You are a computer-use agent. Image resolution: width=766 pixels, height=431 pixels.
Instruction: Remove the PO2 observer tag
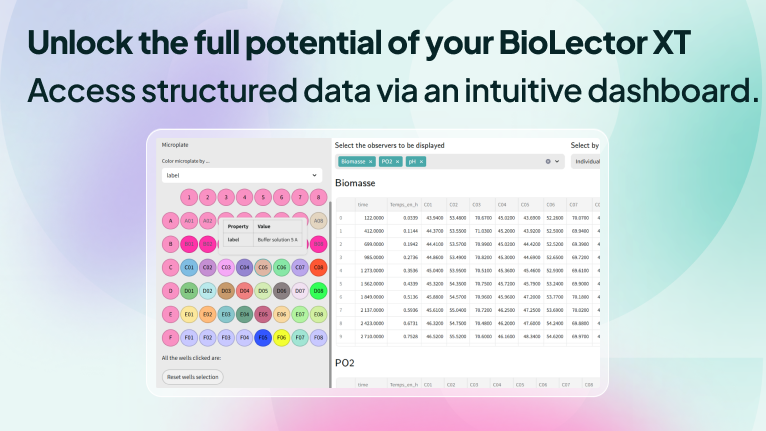(397, 161)
